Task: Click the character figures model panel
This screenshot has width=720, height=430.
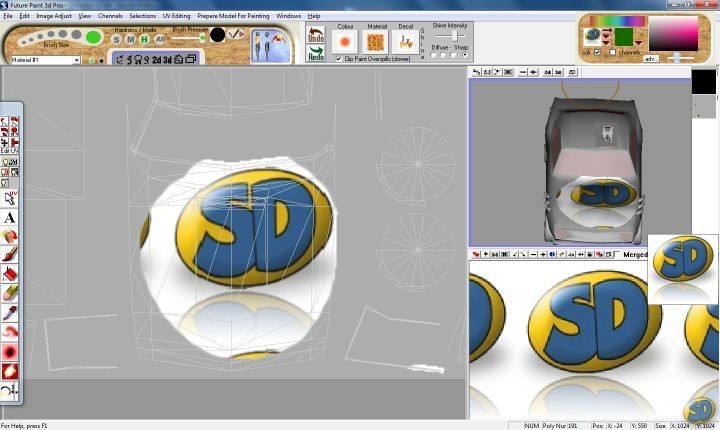Action: 271,46
